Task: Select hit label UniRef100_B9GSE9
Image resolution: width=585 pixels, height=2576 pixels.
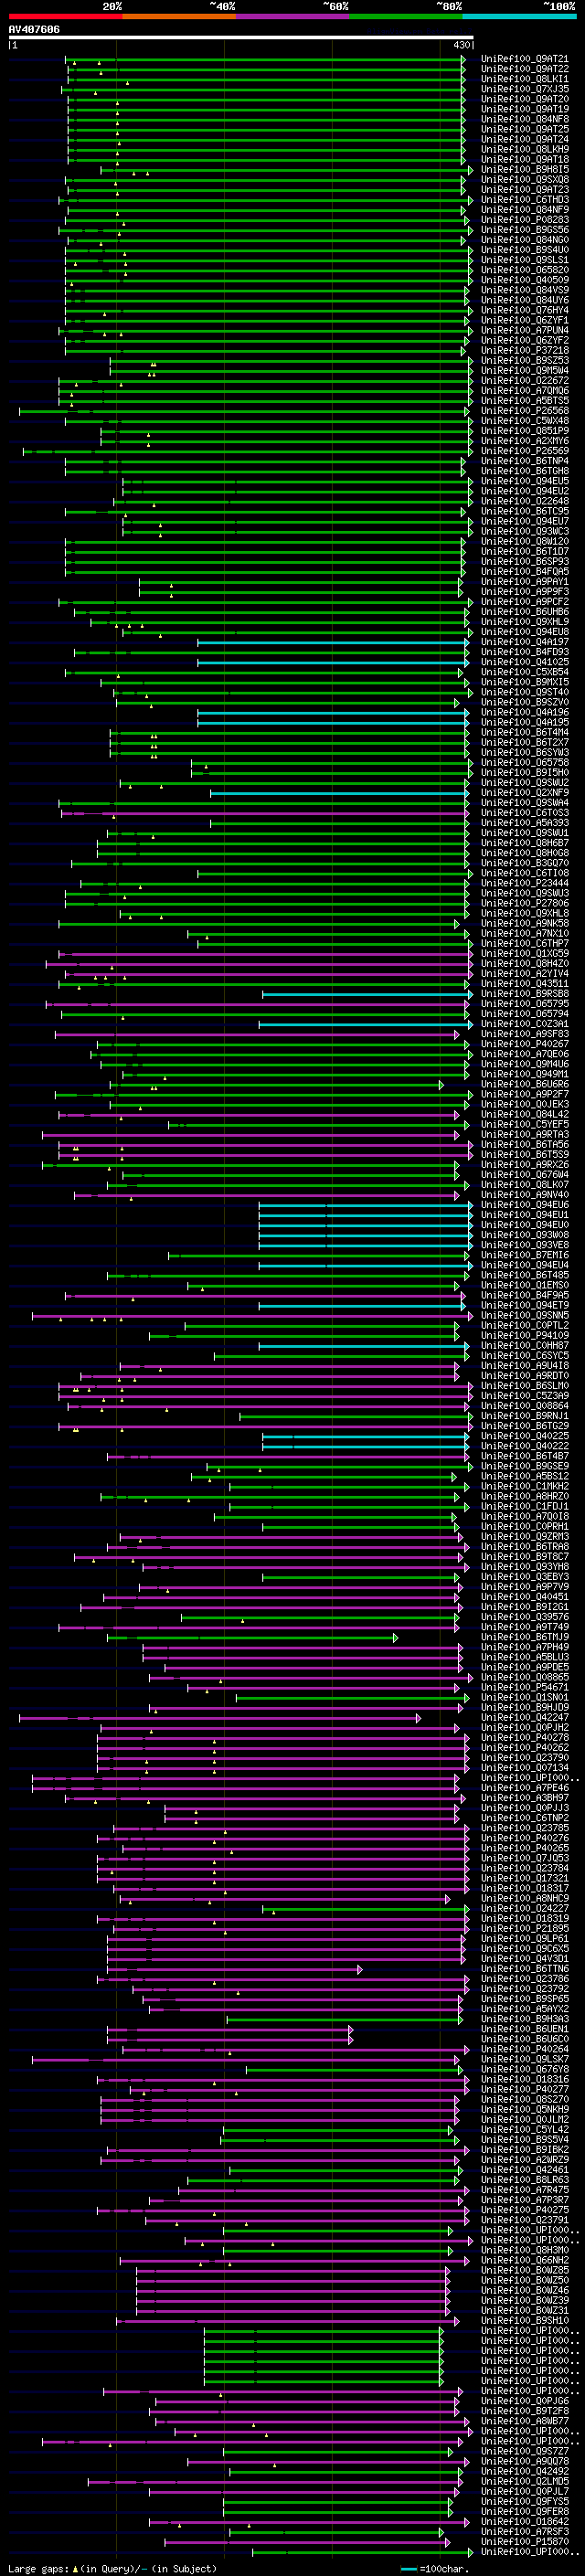Action: [525, 1466]
